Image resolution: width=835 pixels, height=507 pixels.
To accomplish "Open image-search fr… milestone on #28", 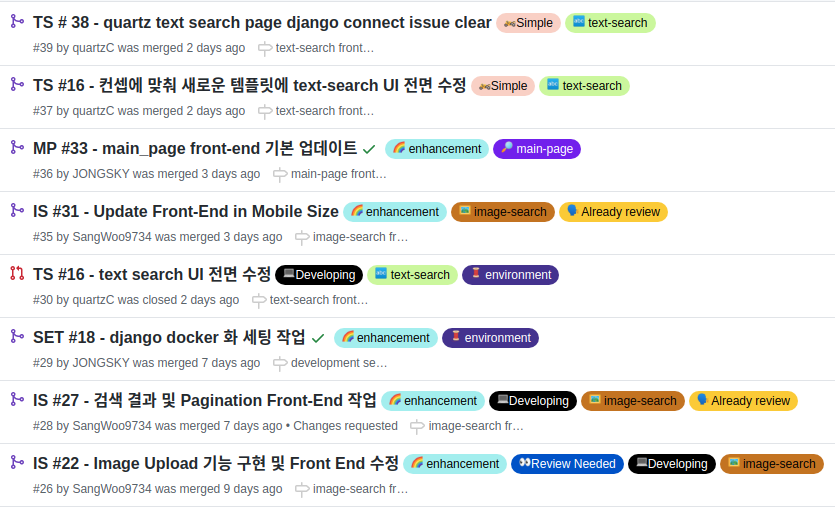I will (476, 426).
